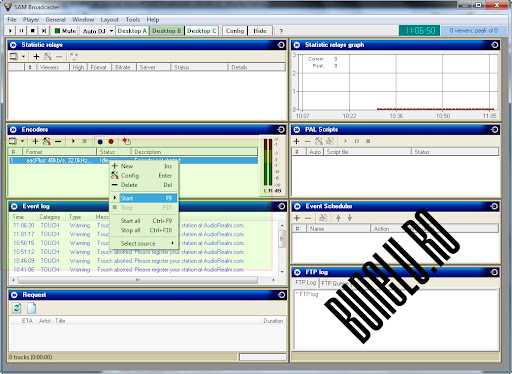Click the Pause button in main toolbar
This screenshot has width=512, height=374.
pyautogui.click(x=21, y=31)
